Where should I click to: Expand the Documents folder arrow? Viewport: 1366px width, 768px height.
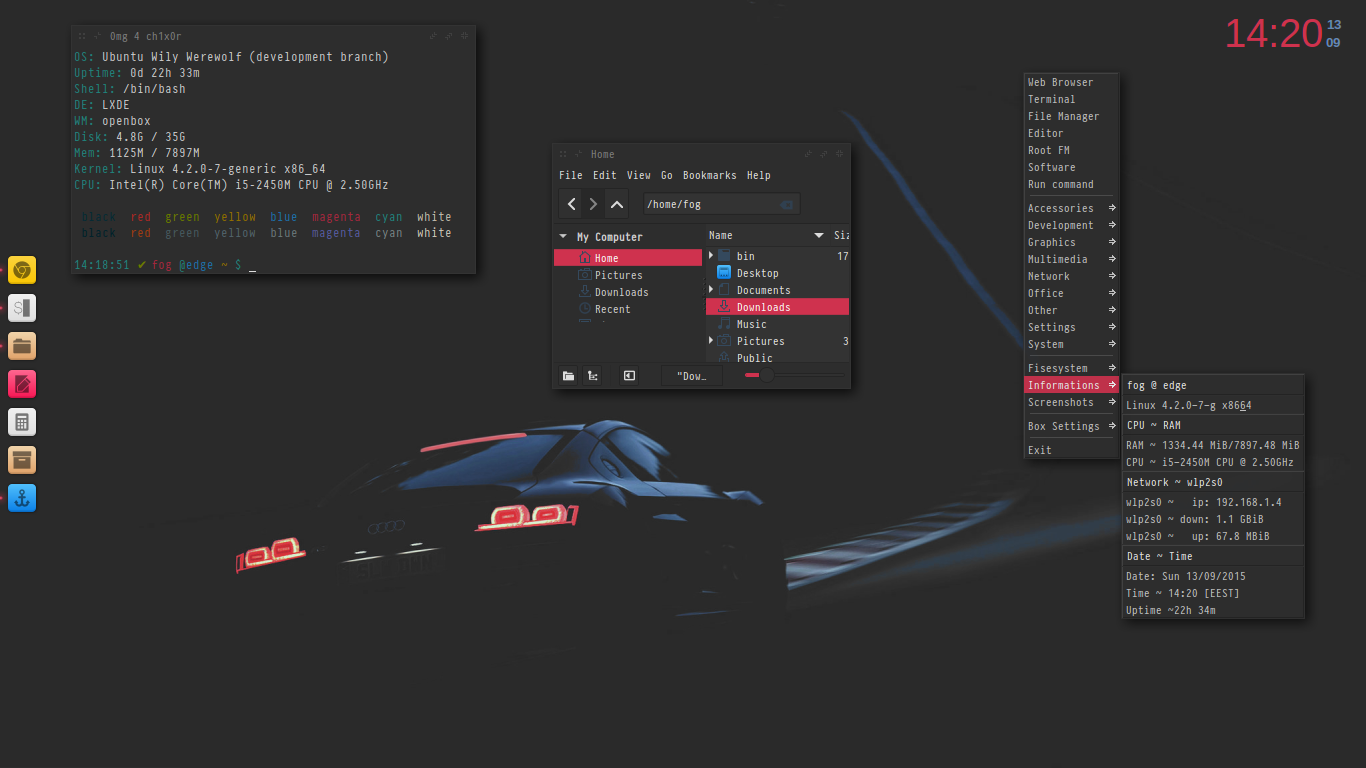[x=711, y=290]
